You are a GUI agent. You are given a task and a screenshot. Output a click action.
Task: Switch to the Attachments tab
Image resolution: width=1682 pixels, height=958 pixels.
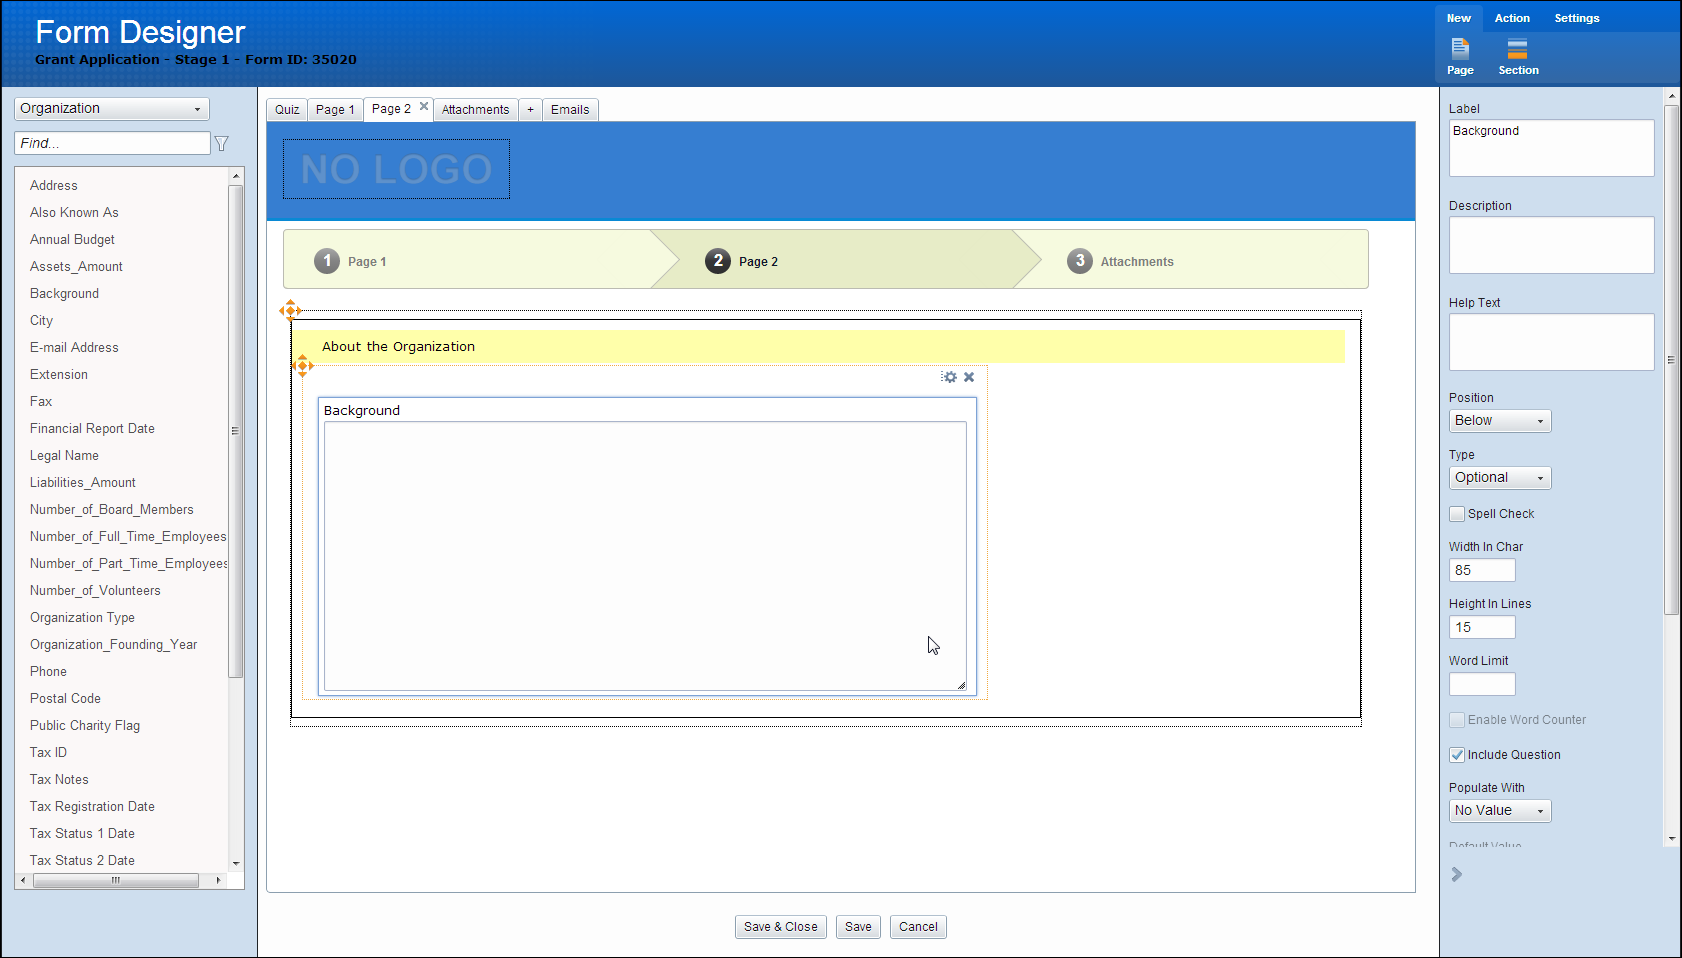pyautogui.click(x=475, y=110)
